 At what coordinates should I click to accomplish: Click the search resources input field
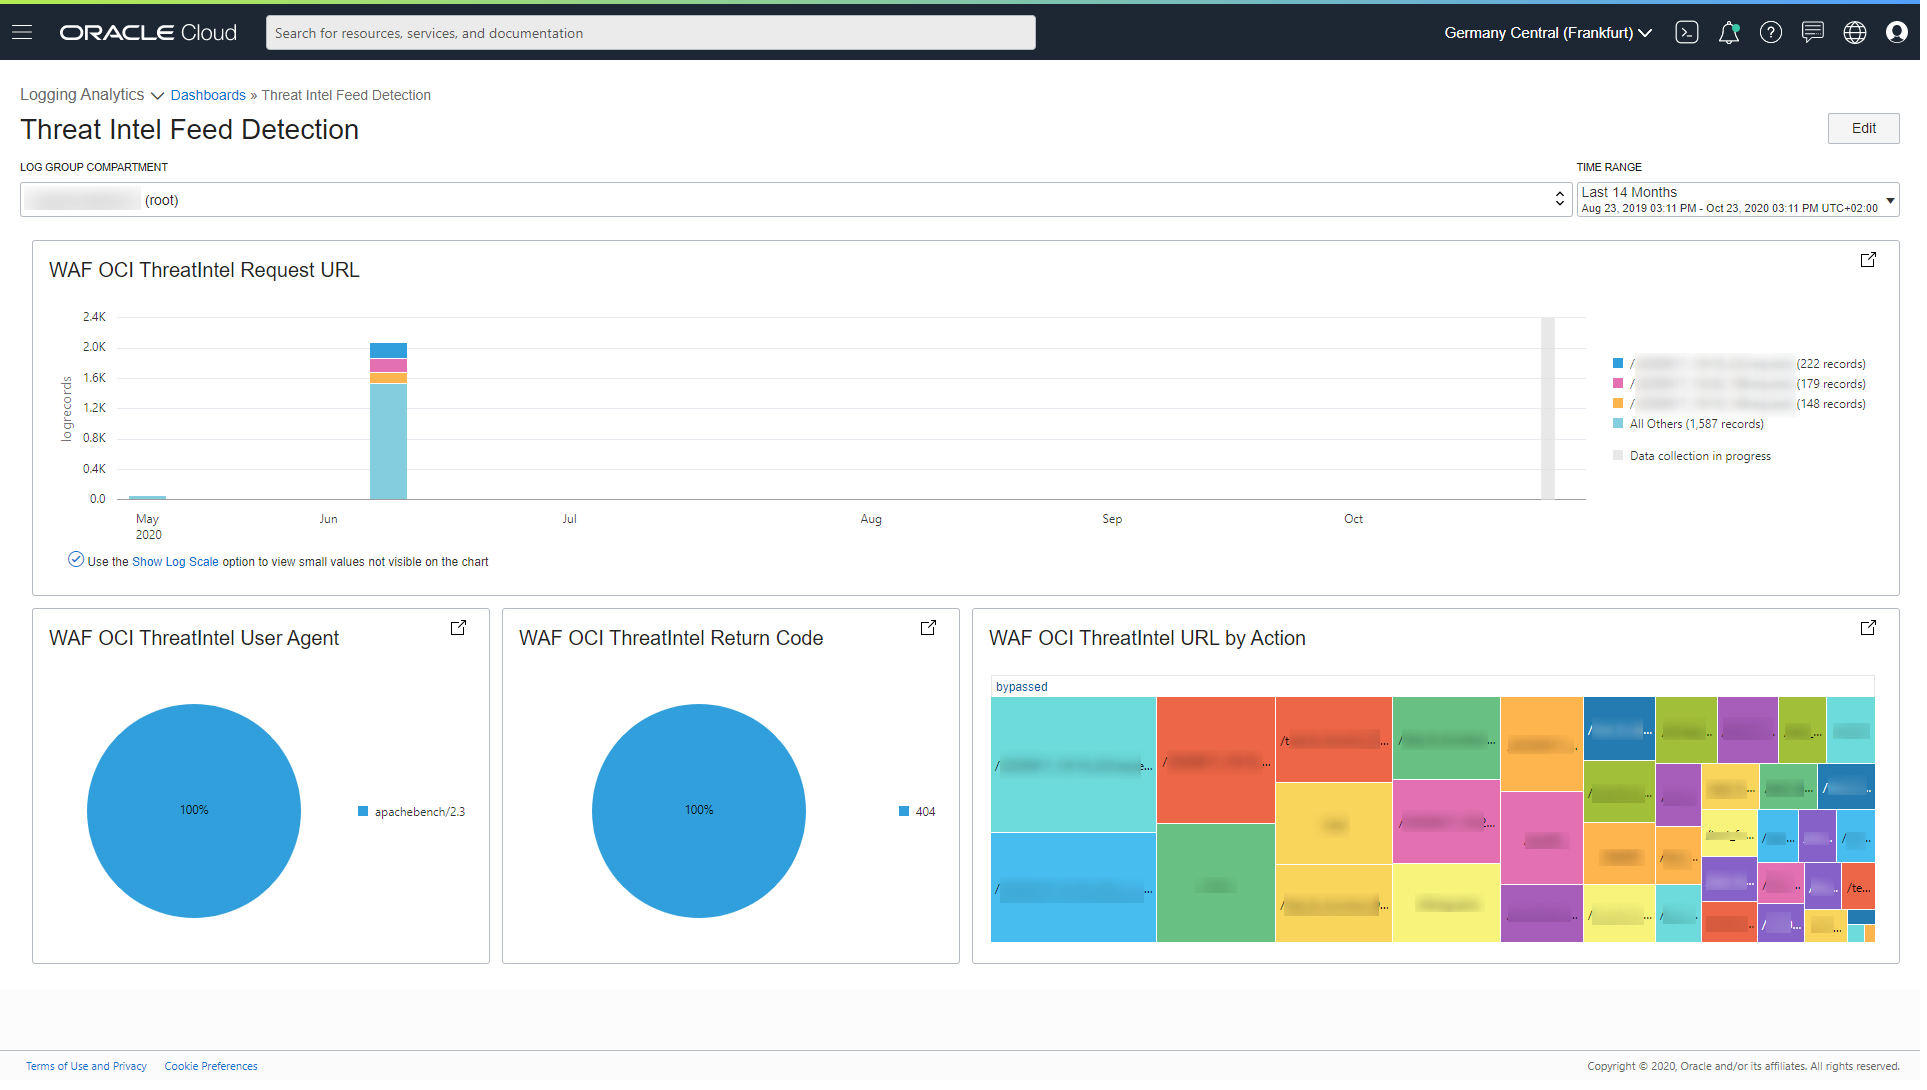[652, 33]
